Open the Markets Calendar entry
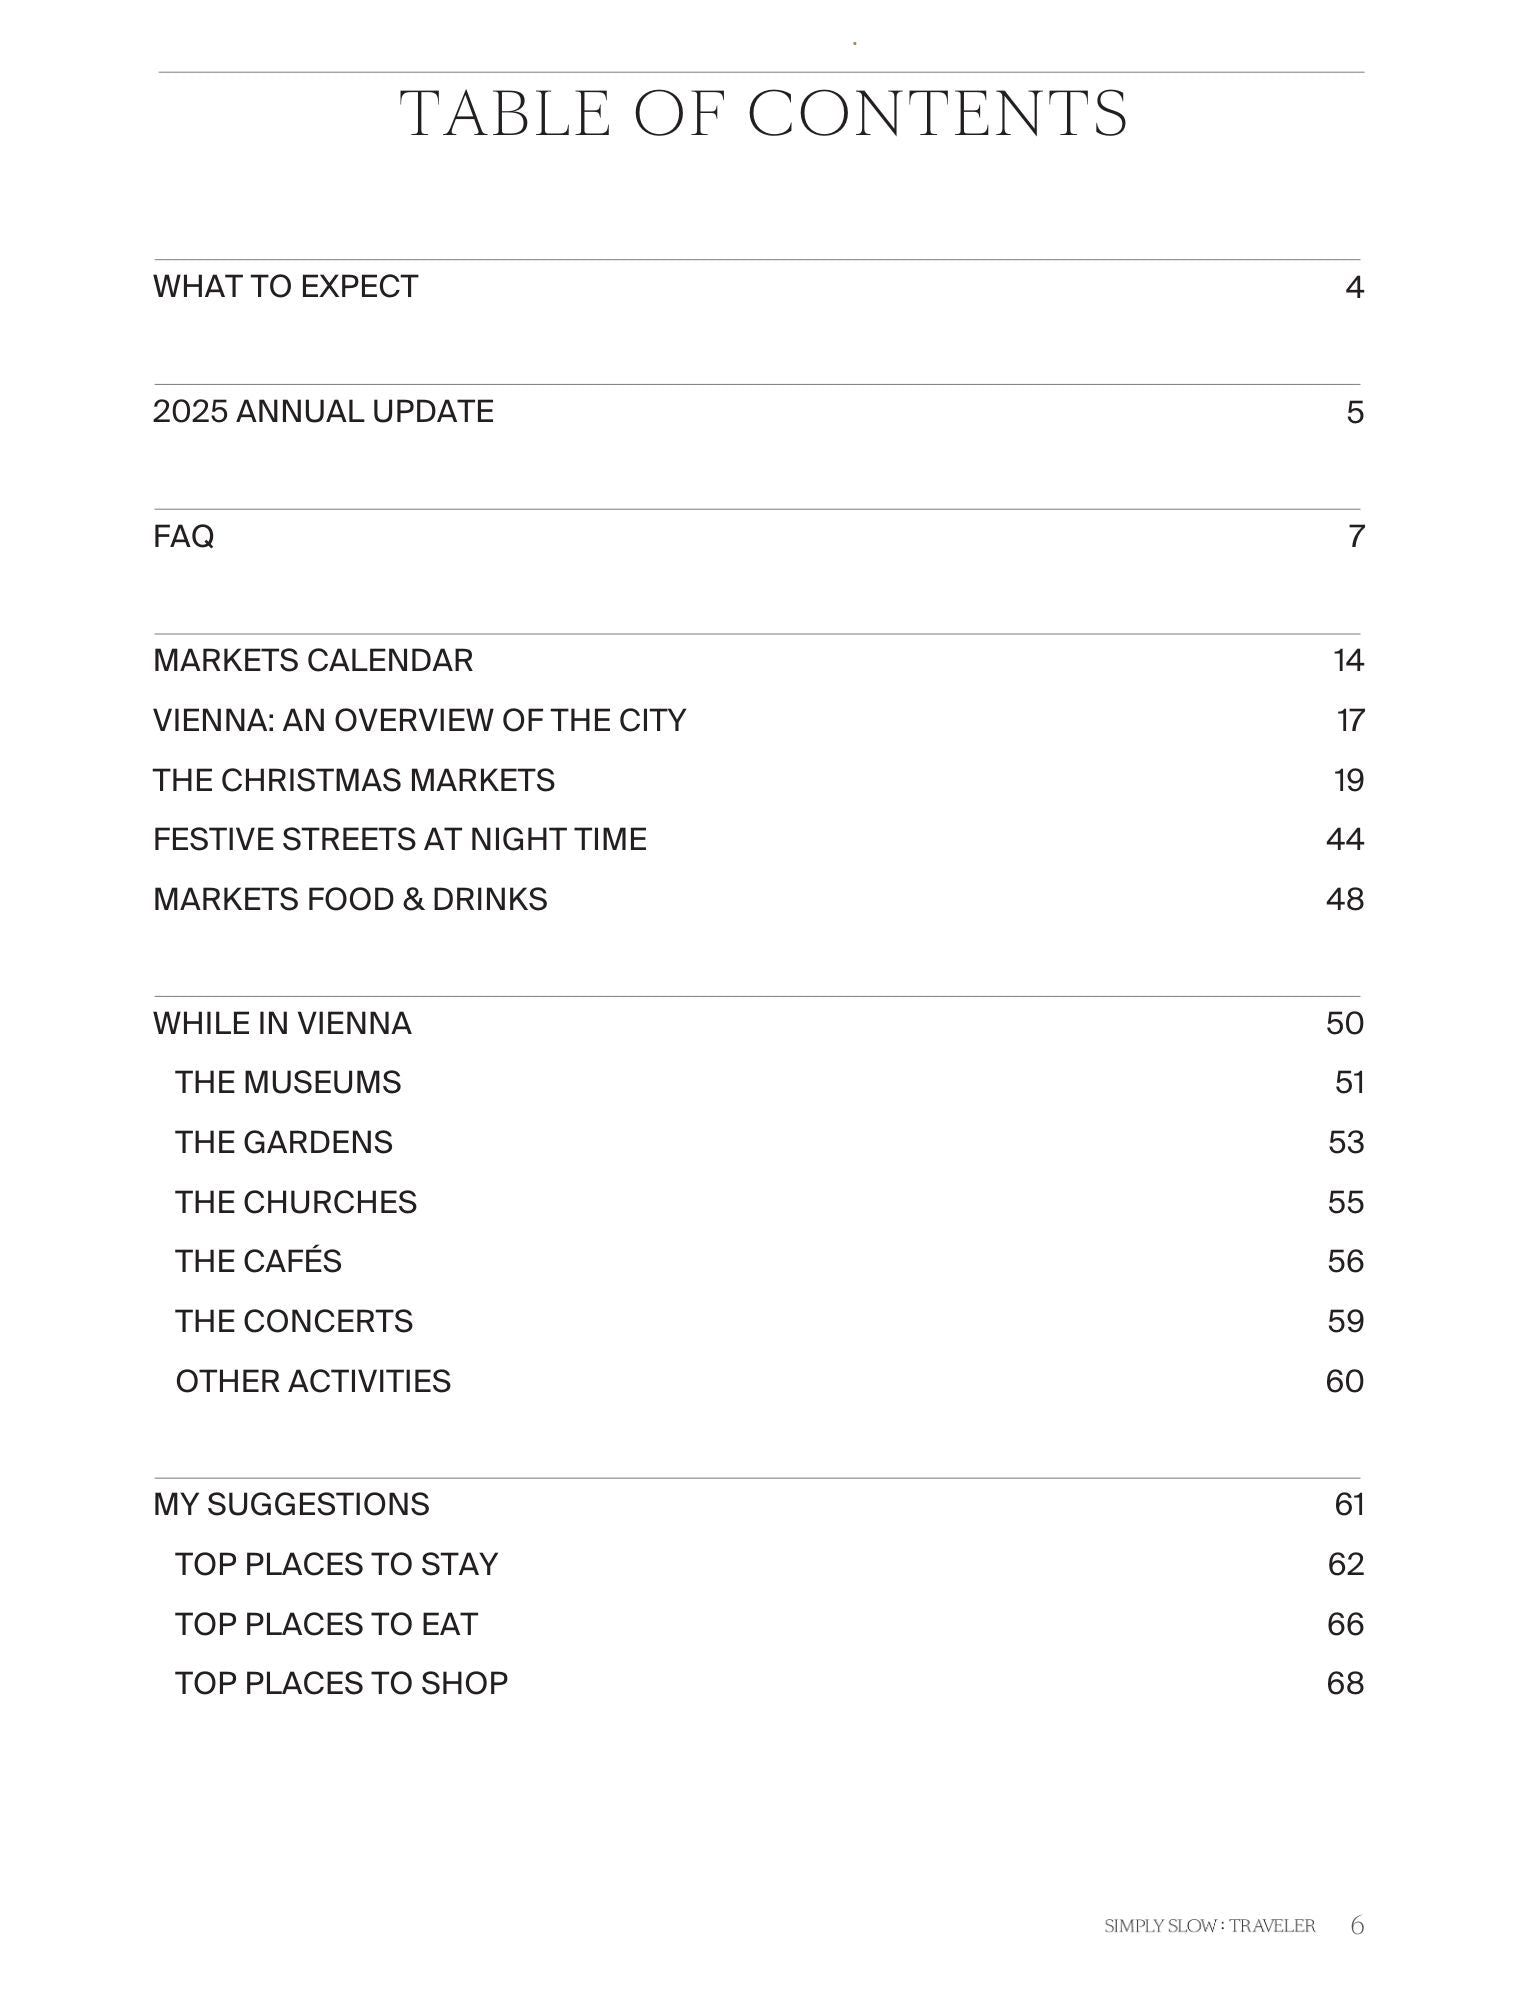This screenshot has width=1527, height=2000. click(x=313, y=661)
